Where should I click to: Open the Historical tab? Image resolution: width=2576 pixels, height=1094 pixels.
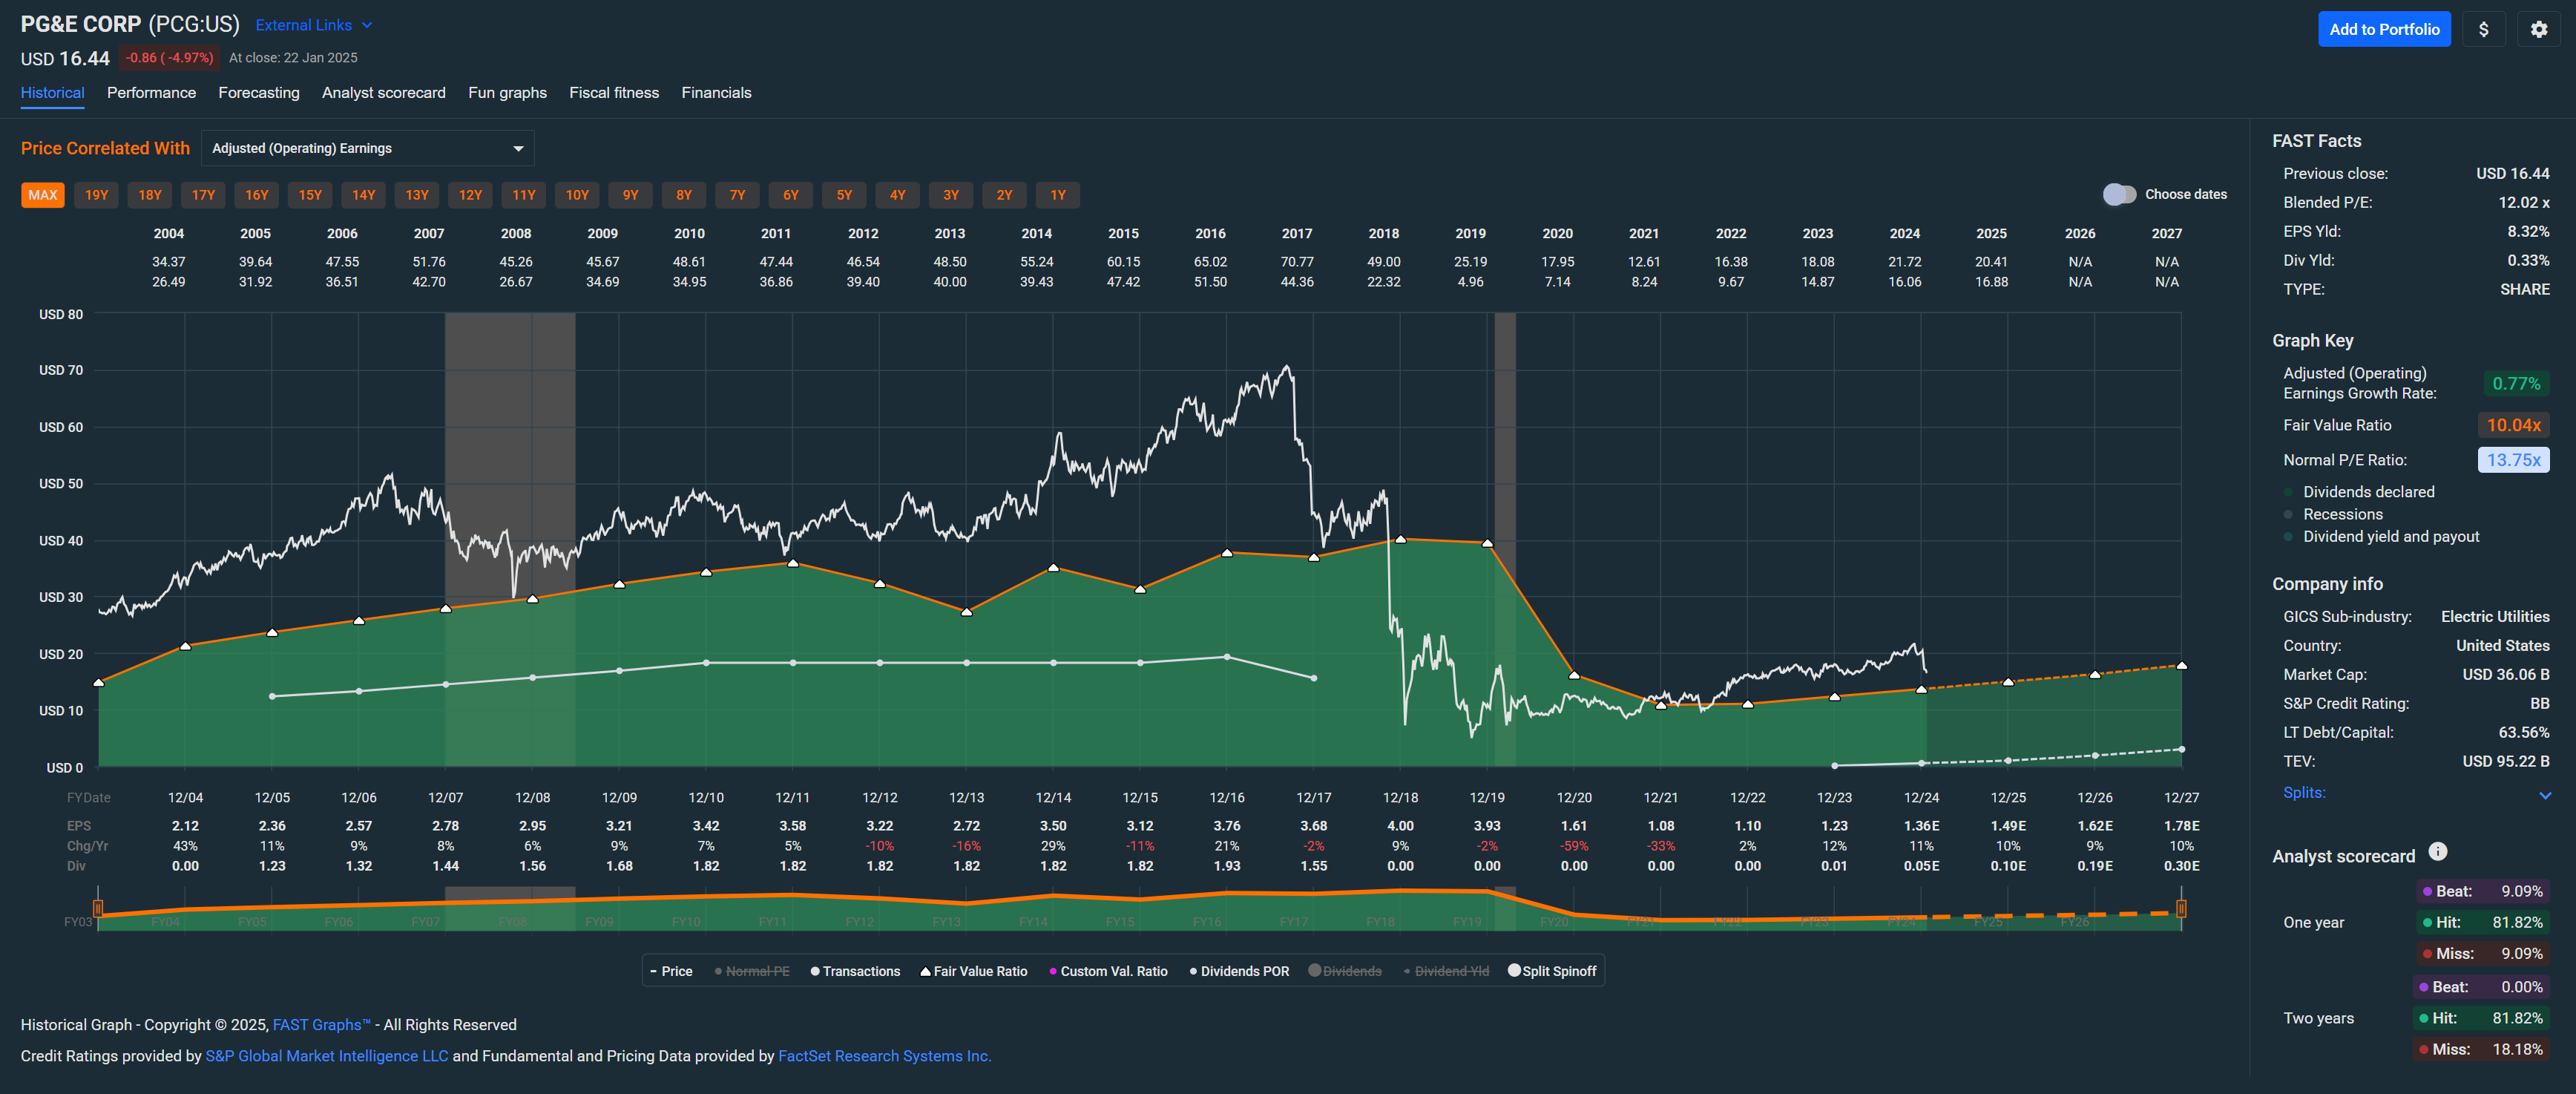52,93
